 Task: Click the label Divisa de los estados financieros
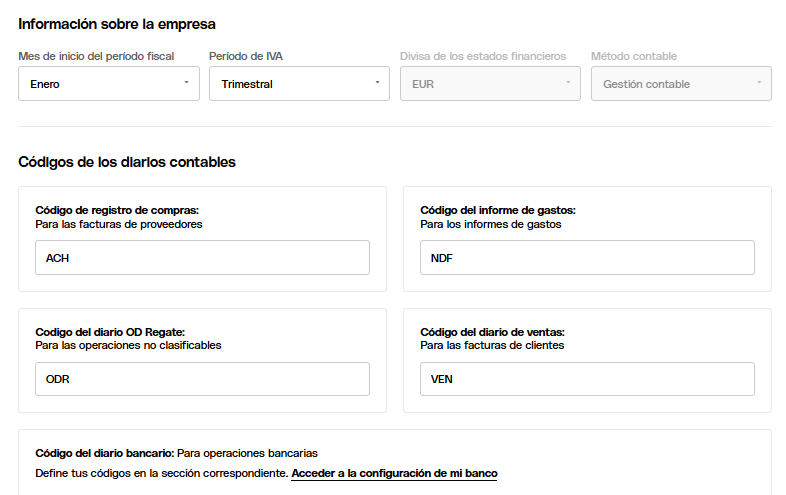(x=483, y=56)
